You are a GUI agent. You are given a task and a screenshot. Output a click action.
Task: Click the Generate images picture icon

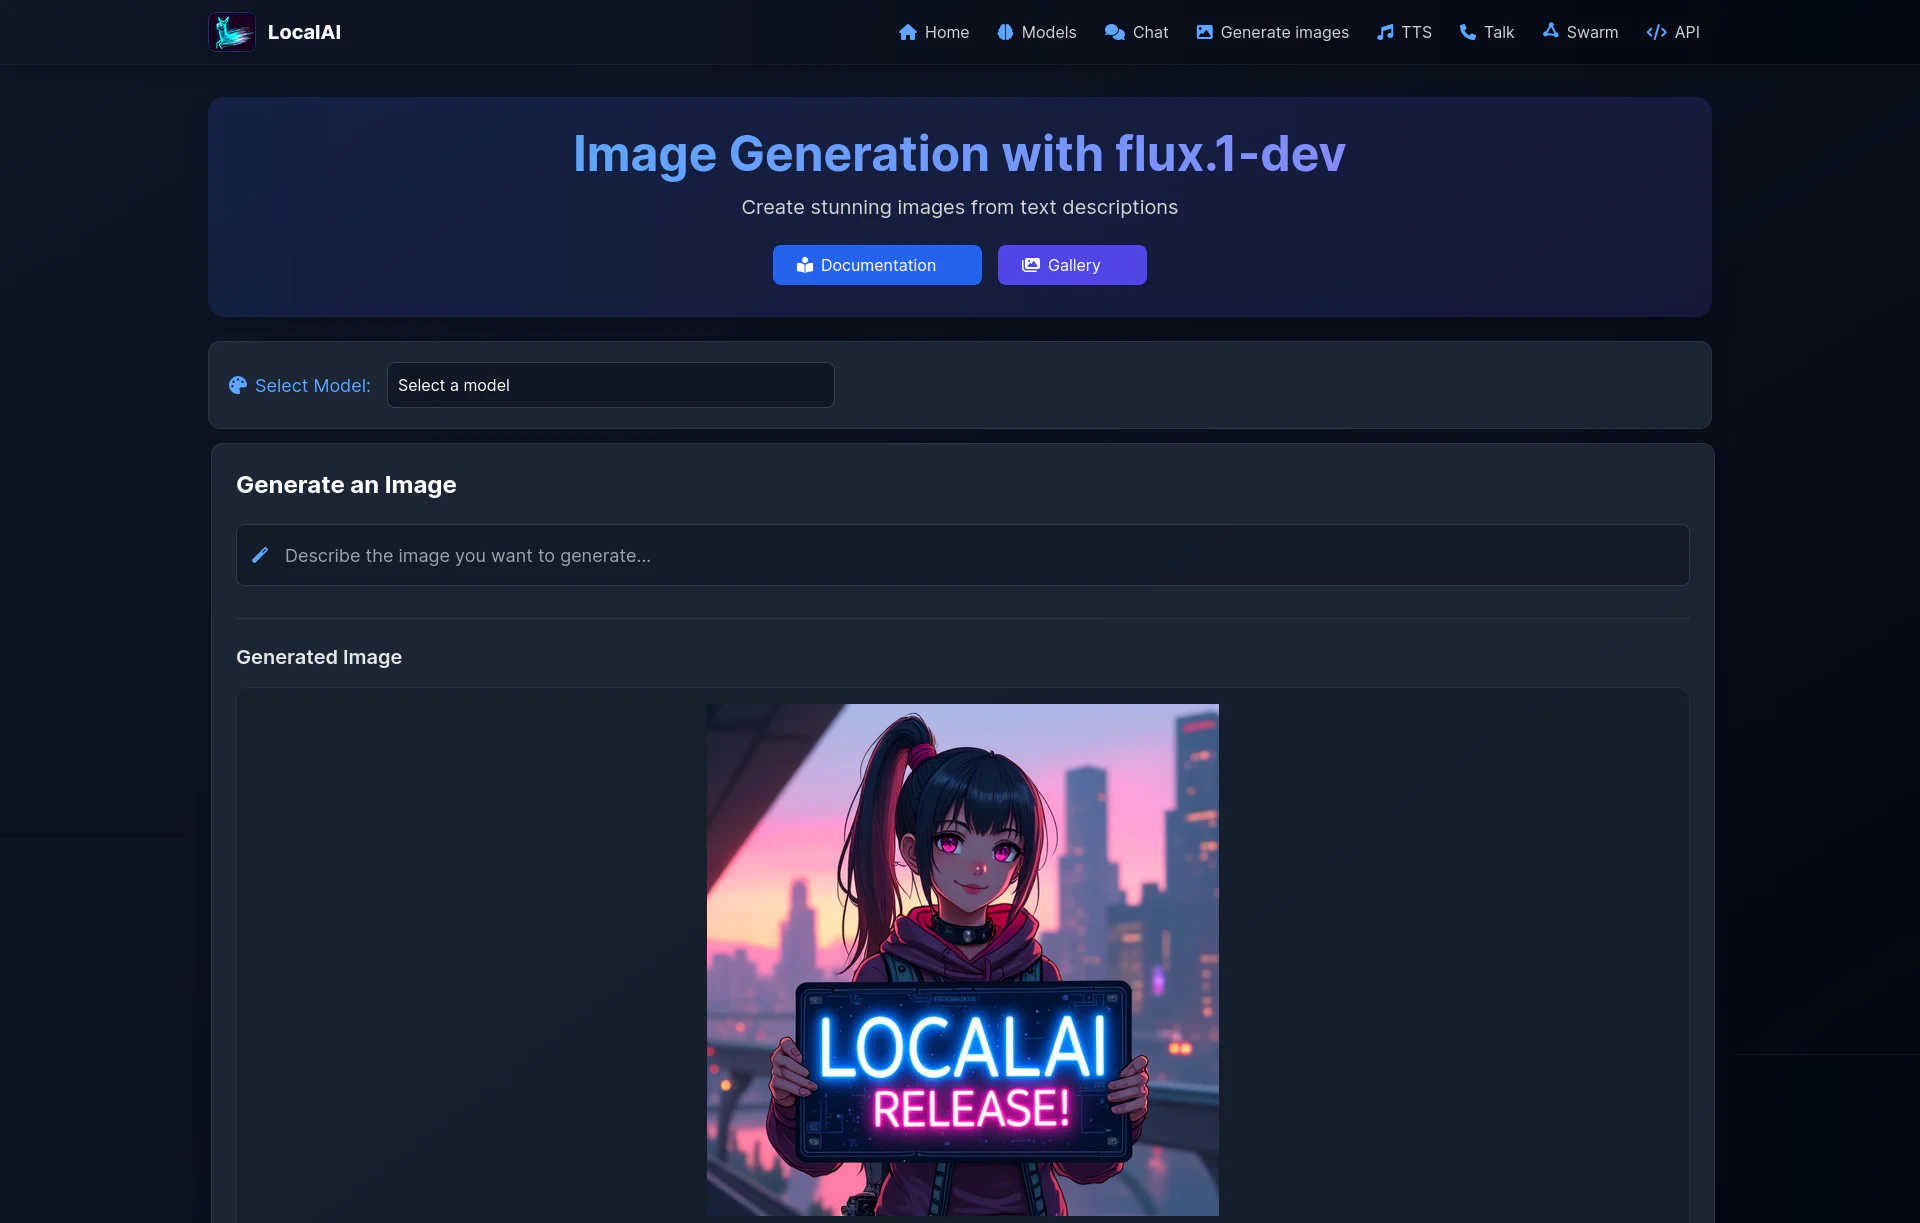(1204, 32)
